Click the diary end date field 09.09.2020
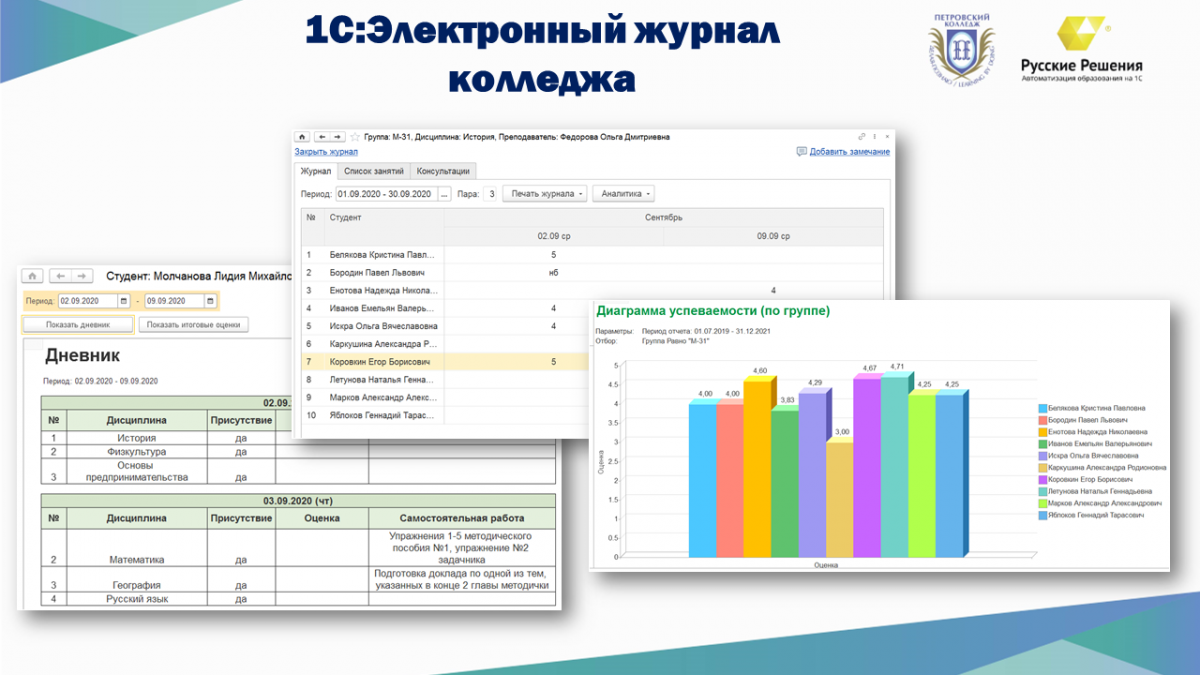Image resolution: width=1200 pixels, height=675 pixels. pyautogui.click(x=174, y=300)
